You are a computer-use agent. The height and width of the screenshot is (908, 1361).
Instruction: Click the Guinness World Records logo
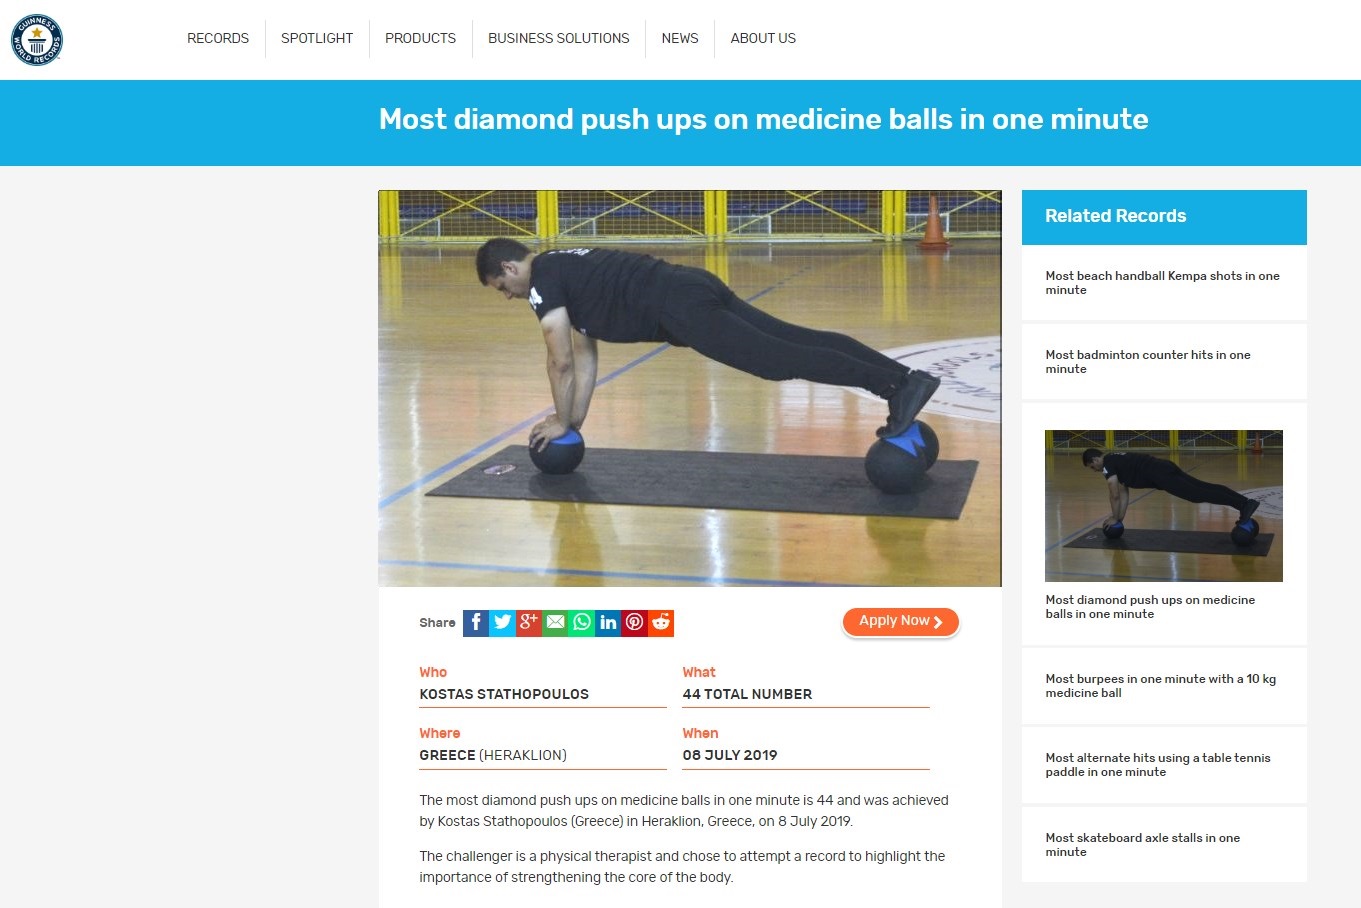pyautogui.click(x=37, y=40)
